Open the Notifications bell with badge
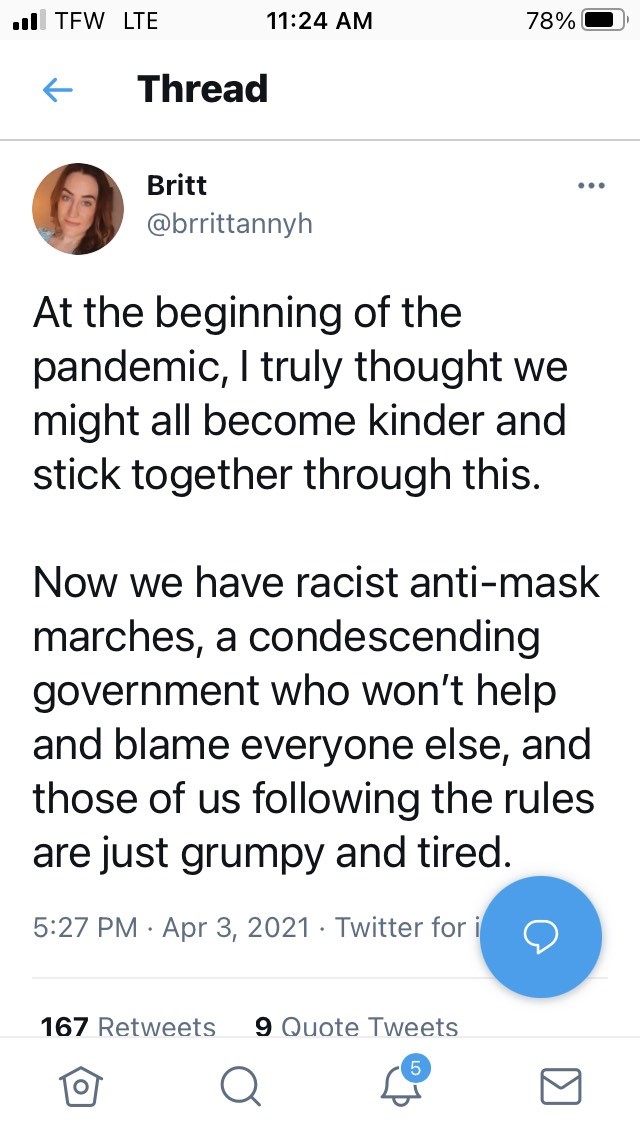This screenshot has height=1136, width=640. point(402,1083)
